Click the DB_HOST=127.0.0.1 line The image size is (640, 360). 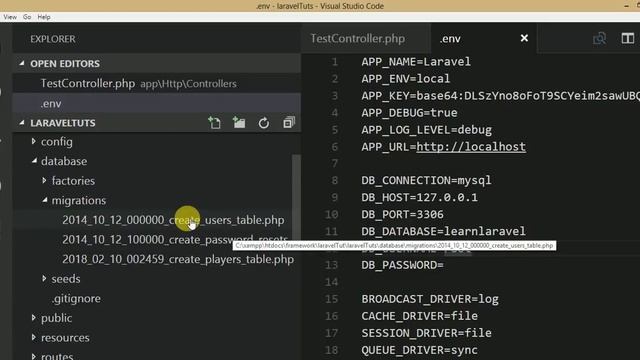click(x=419, y=198)
